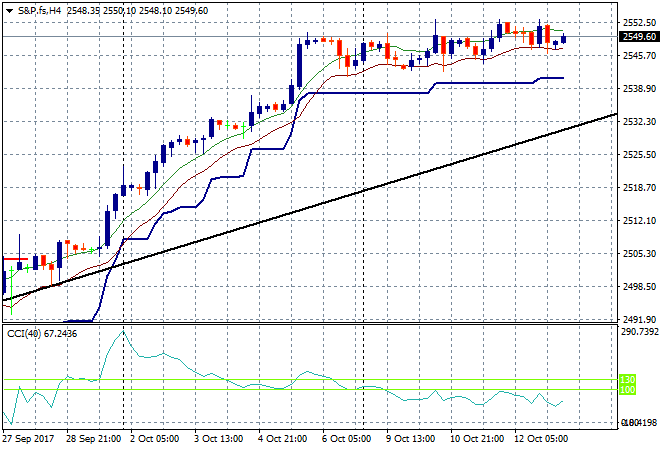The image size is (660, 450).
Task: Click the 2518.70 price axis label
Action: pyautogui.click(x=639, y=187)
